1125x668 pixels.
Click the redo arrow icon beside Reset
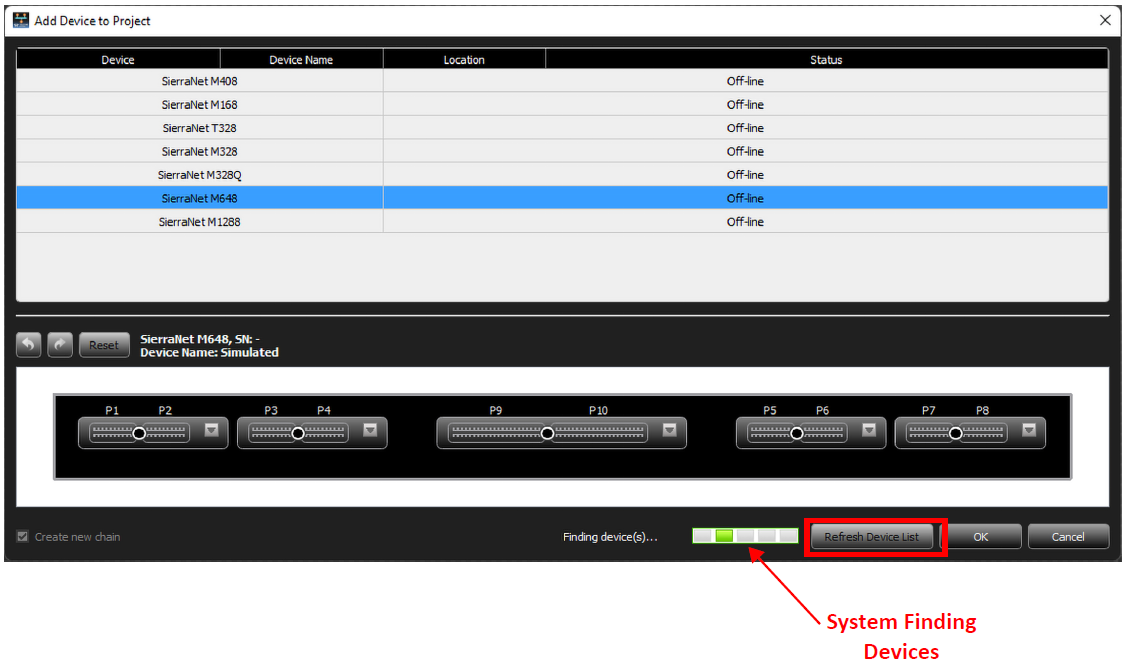tap(60, 345)
